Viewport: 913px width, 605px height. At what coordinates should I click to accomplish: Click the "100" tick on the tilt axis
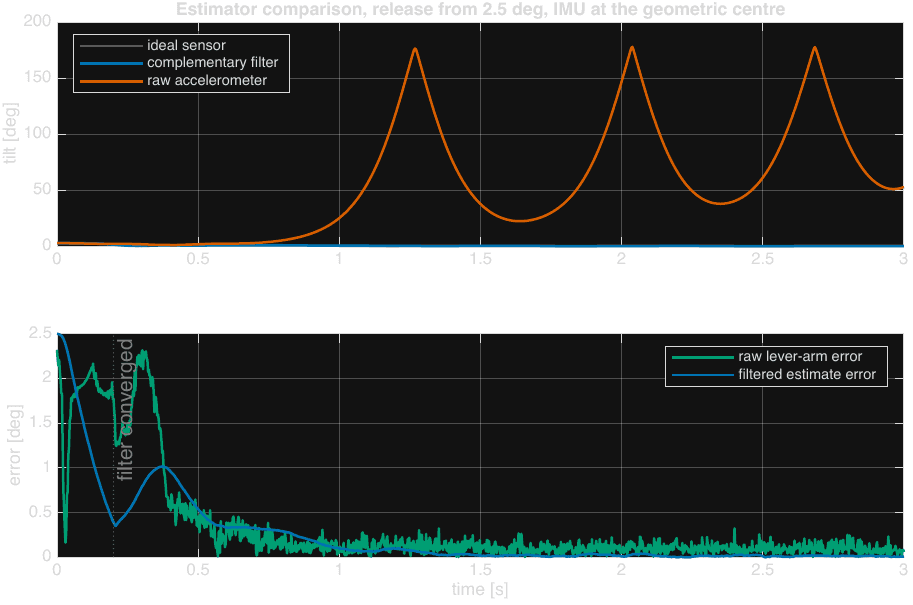point(38,133)
